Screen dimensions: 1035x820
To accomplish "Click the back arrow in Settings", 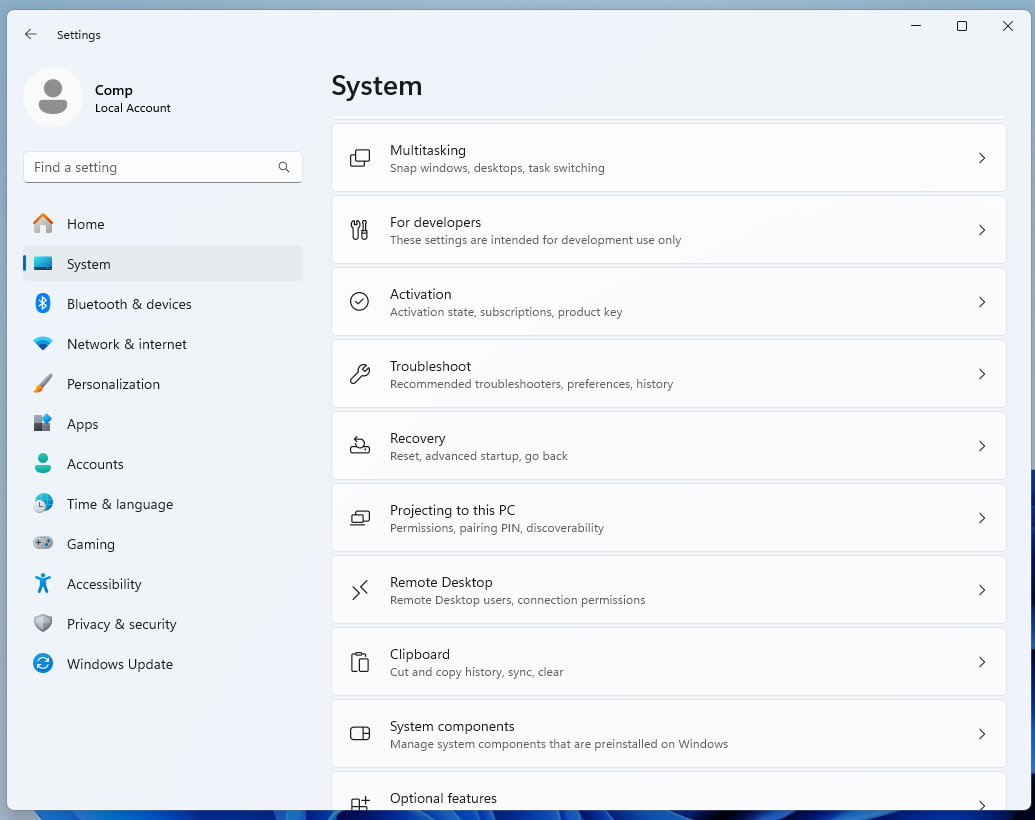I will pos(30,34).
